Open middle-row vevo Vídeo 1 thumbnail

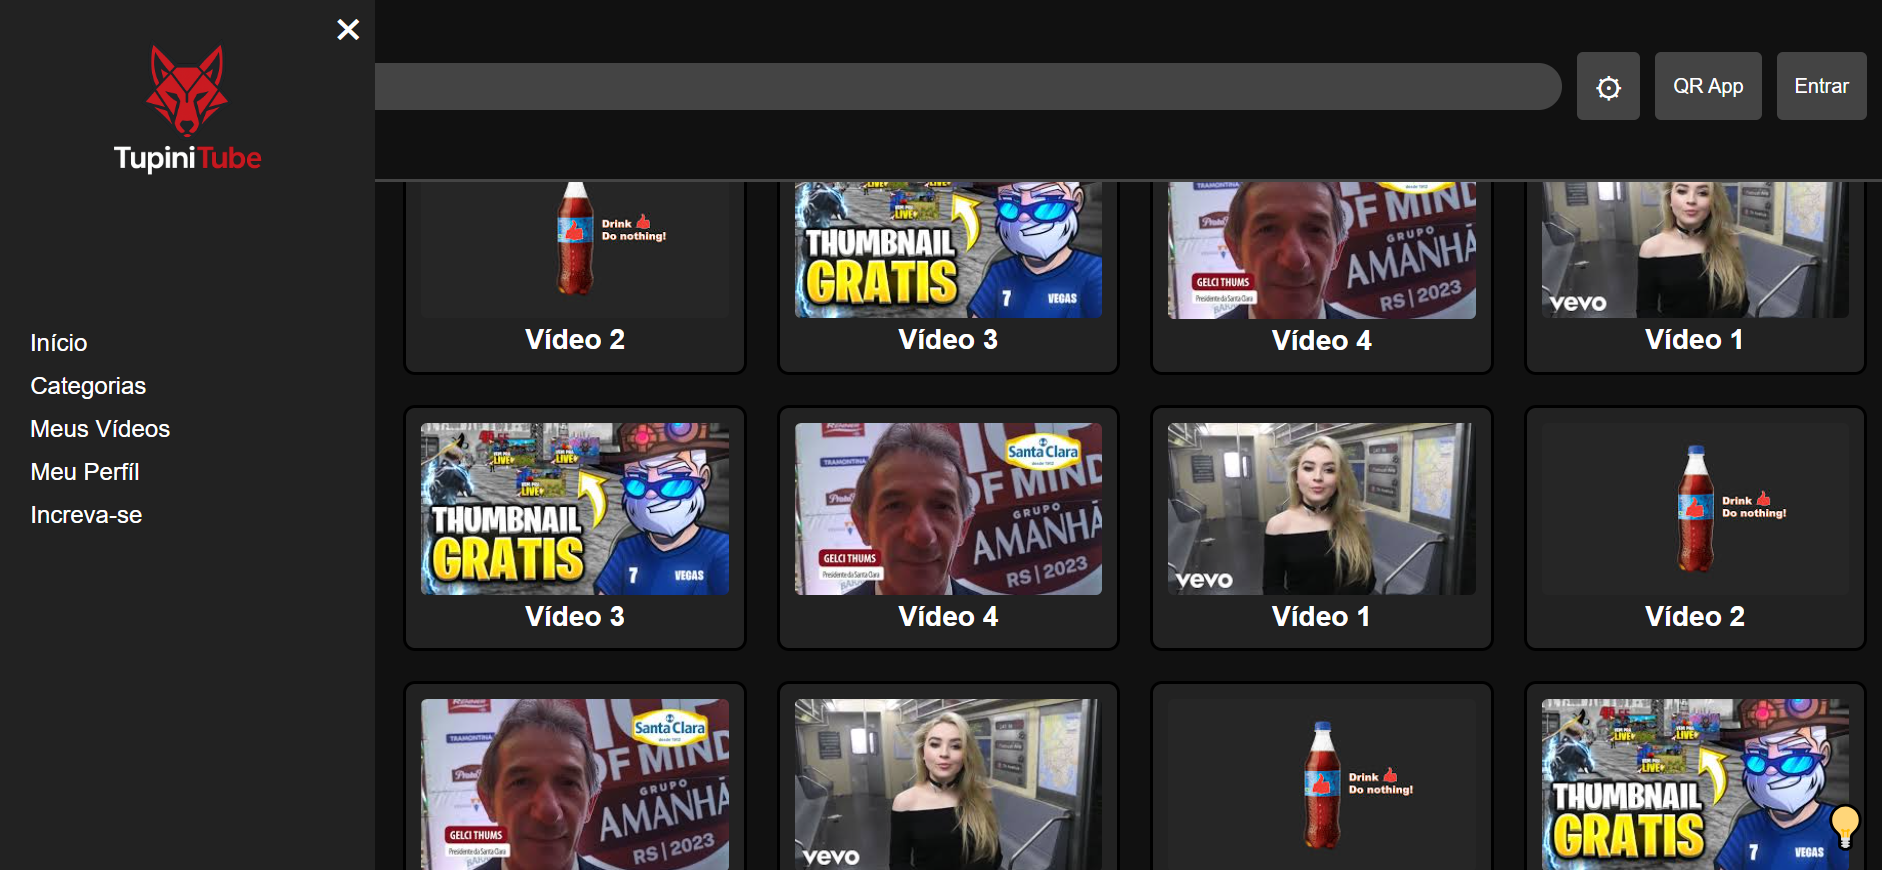pos(1321,509)
